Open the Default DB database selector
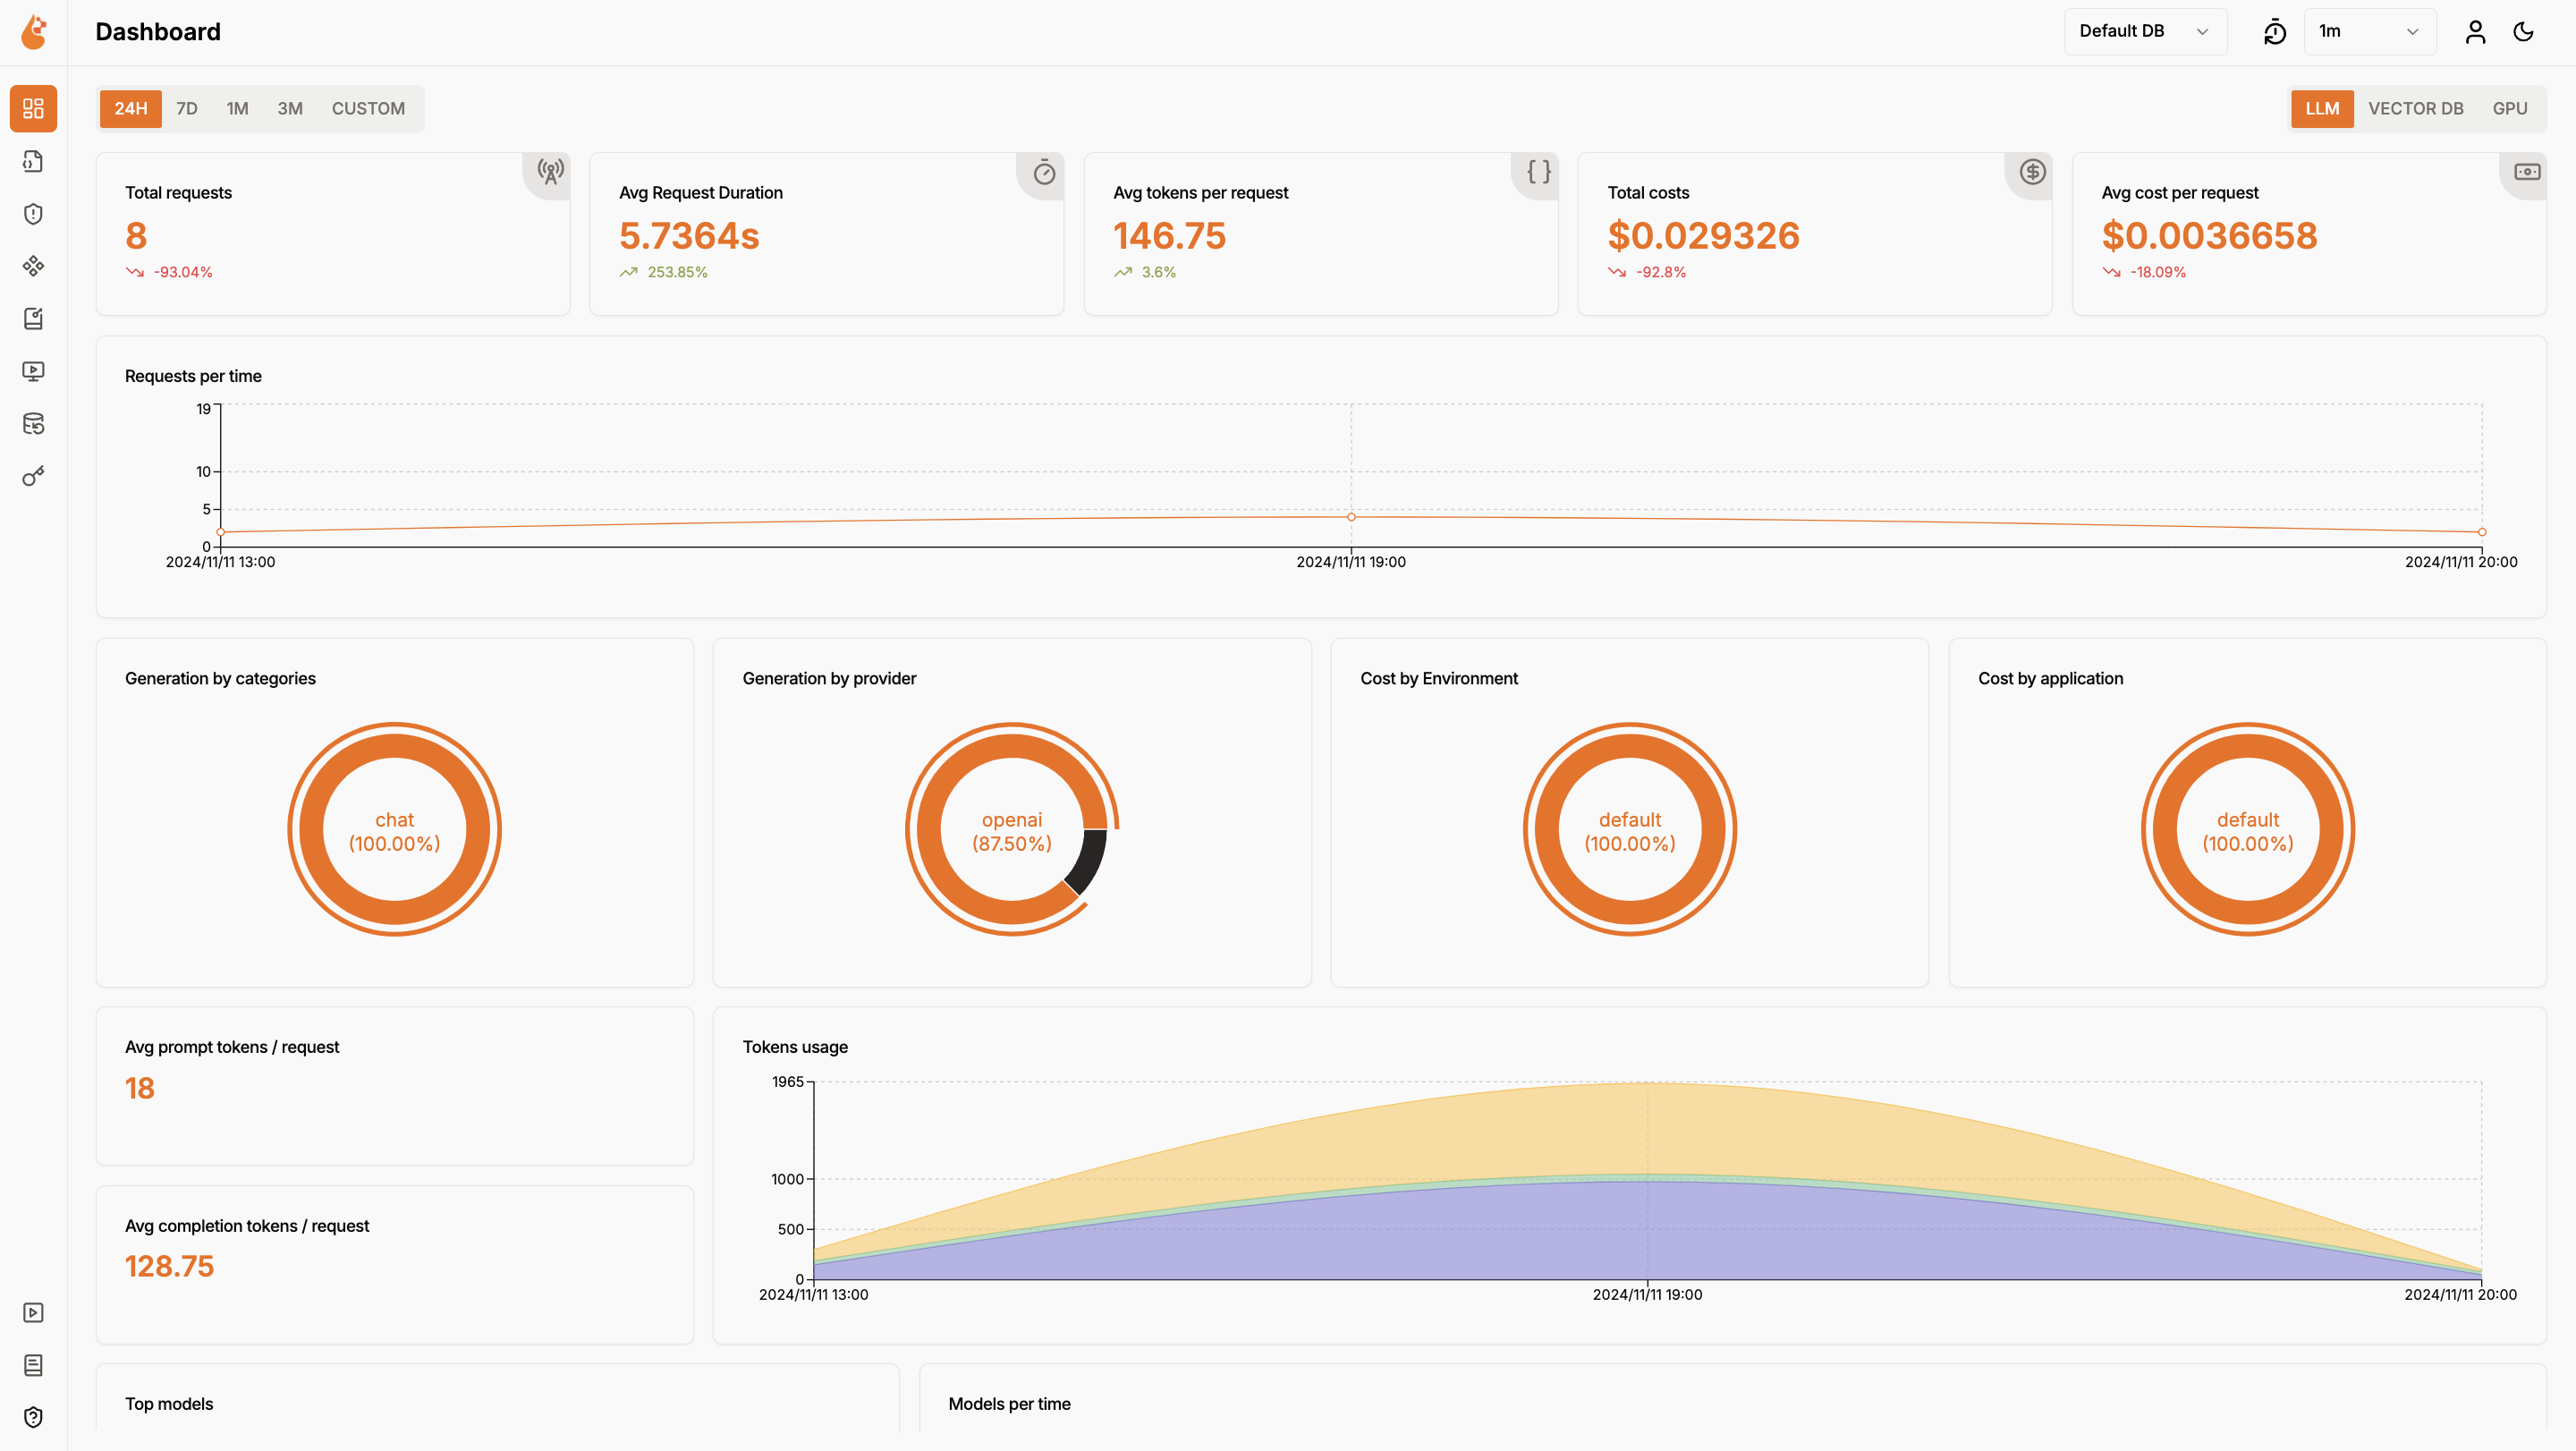 pos(2144,31)
